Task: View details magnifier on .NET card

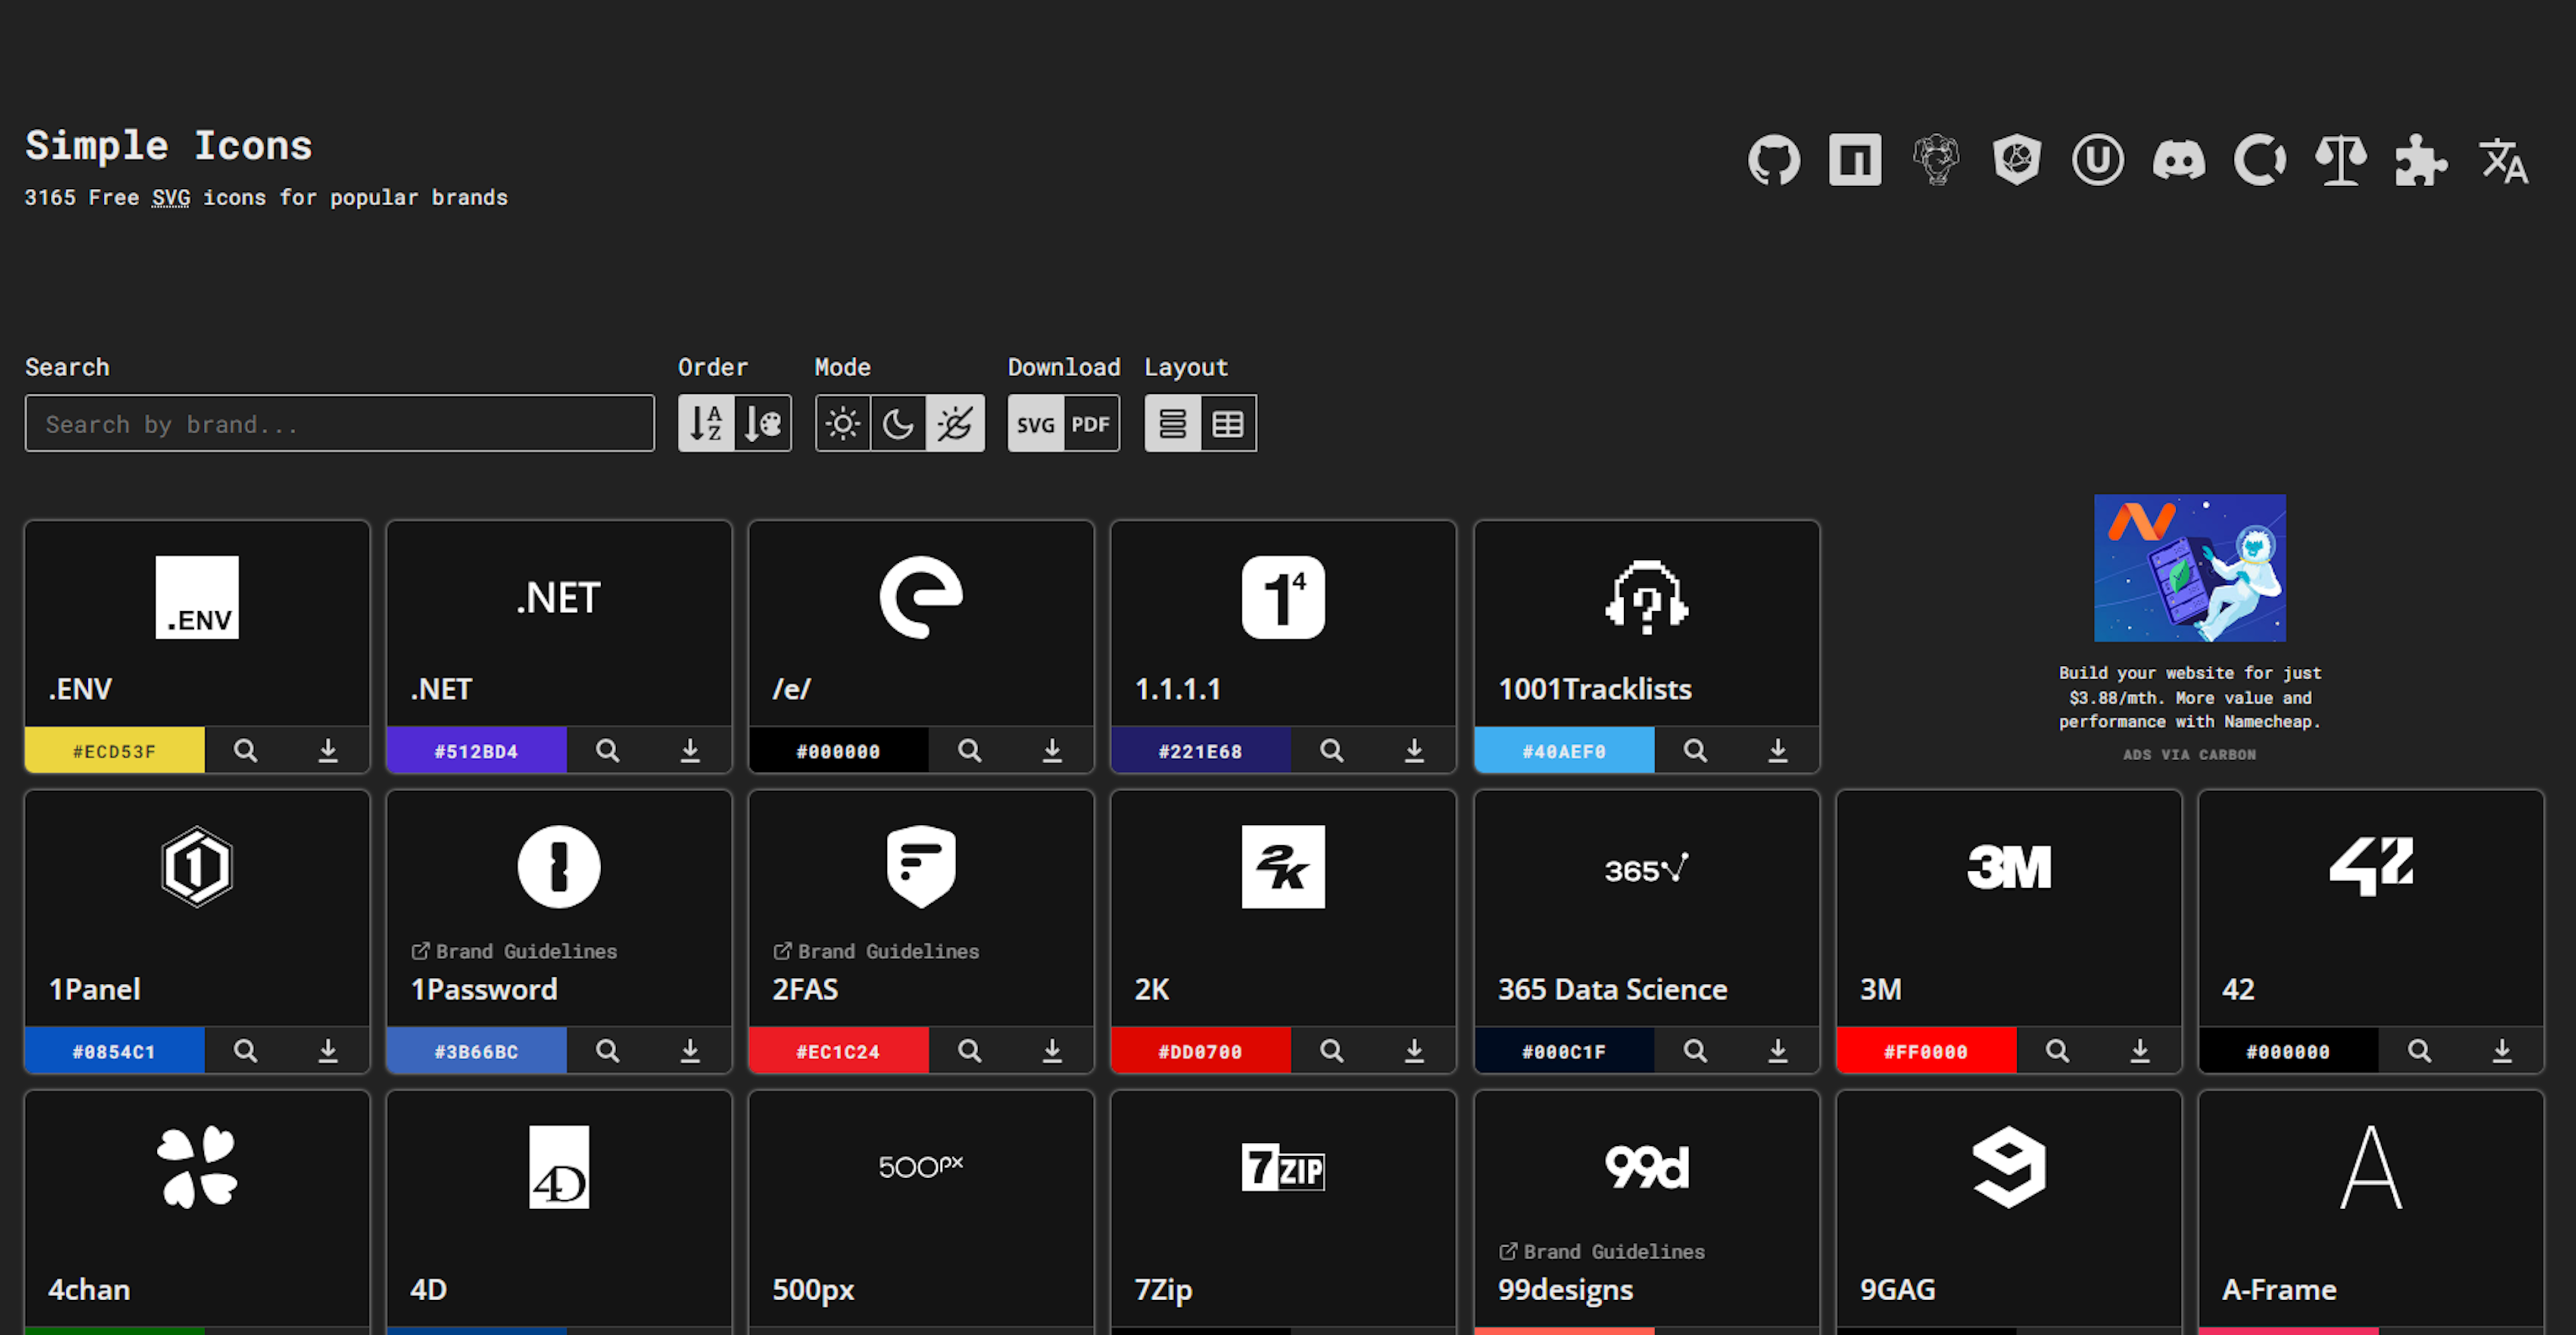Action: click(608, 751)
